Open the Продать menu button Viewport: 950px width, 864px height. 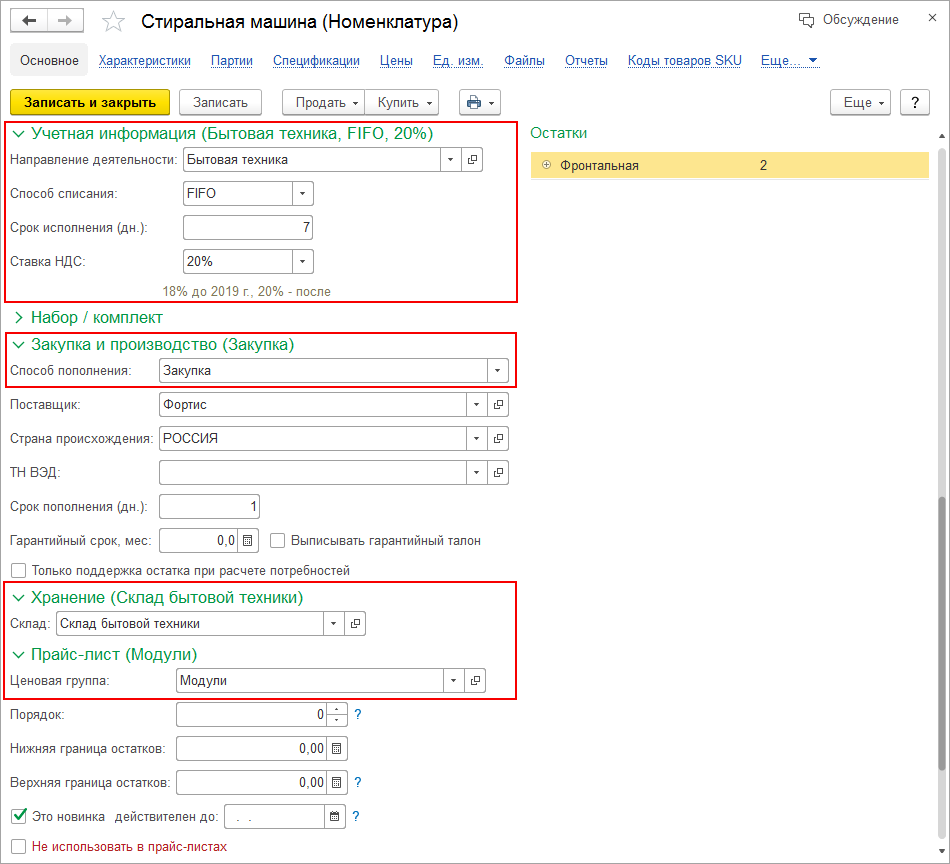coord(324,102)
